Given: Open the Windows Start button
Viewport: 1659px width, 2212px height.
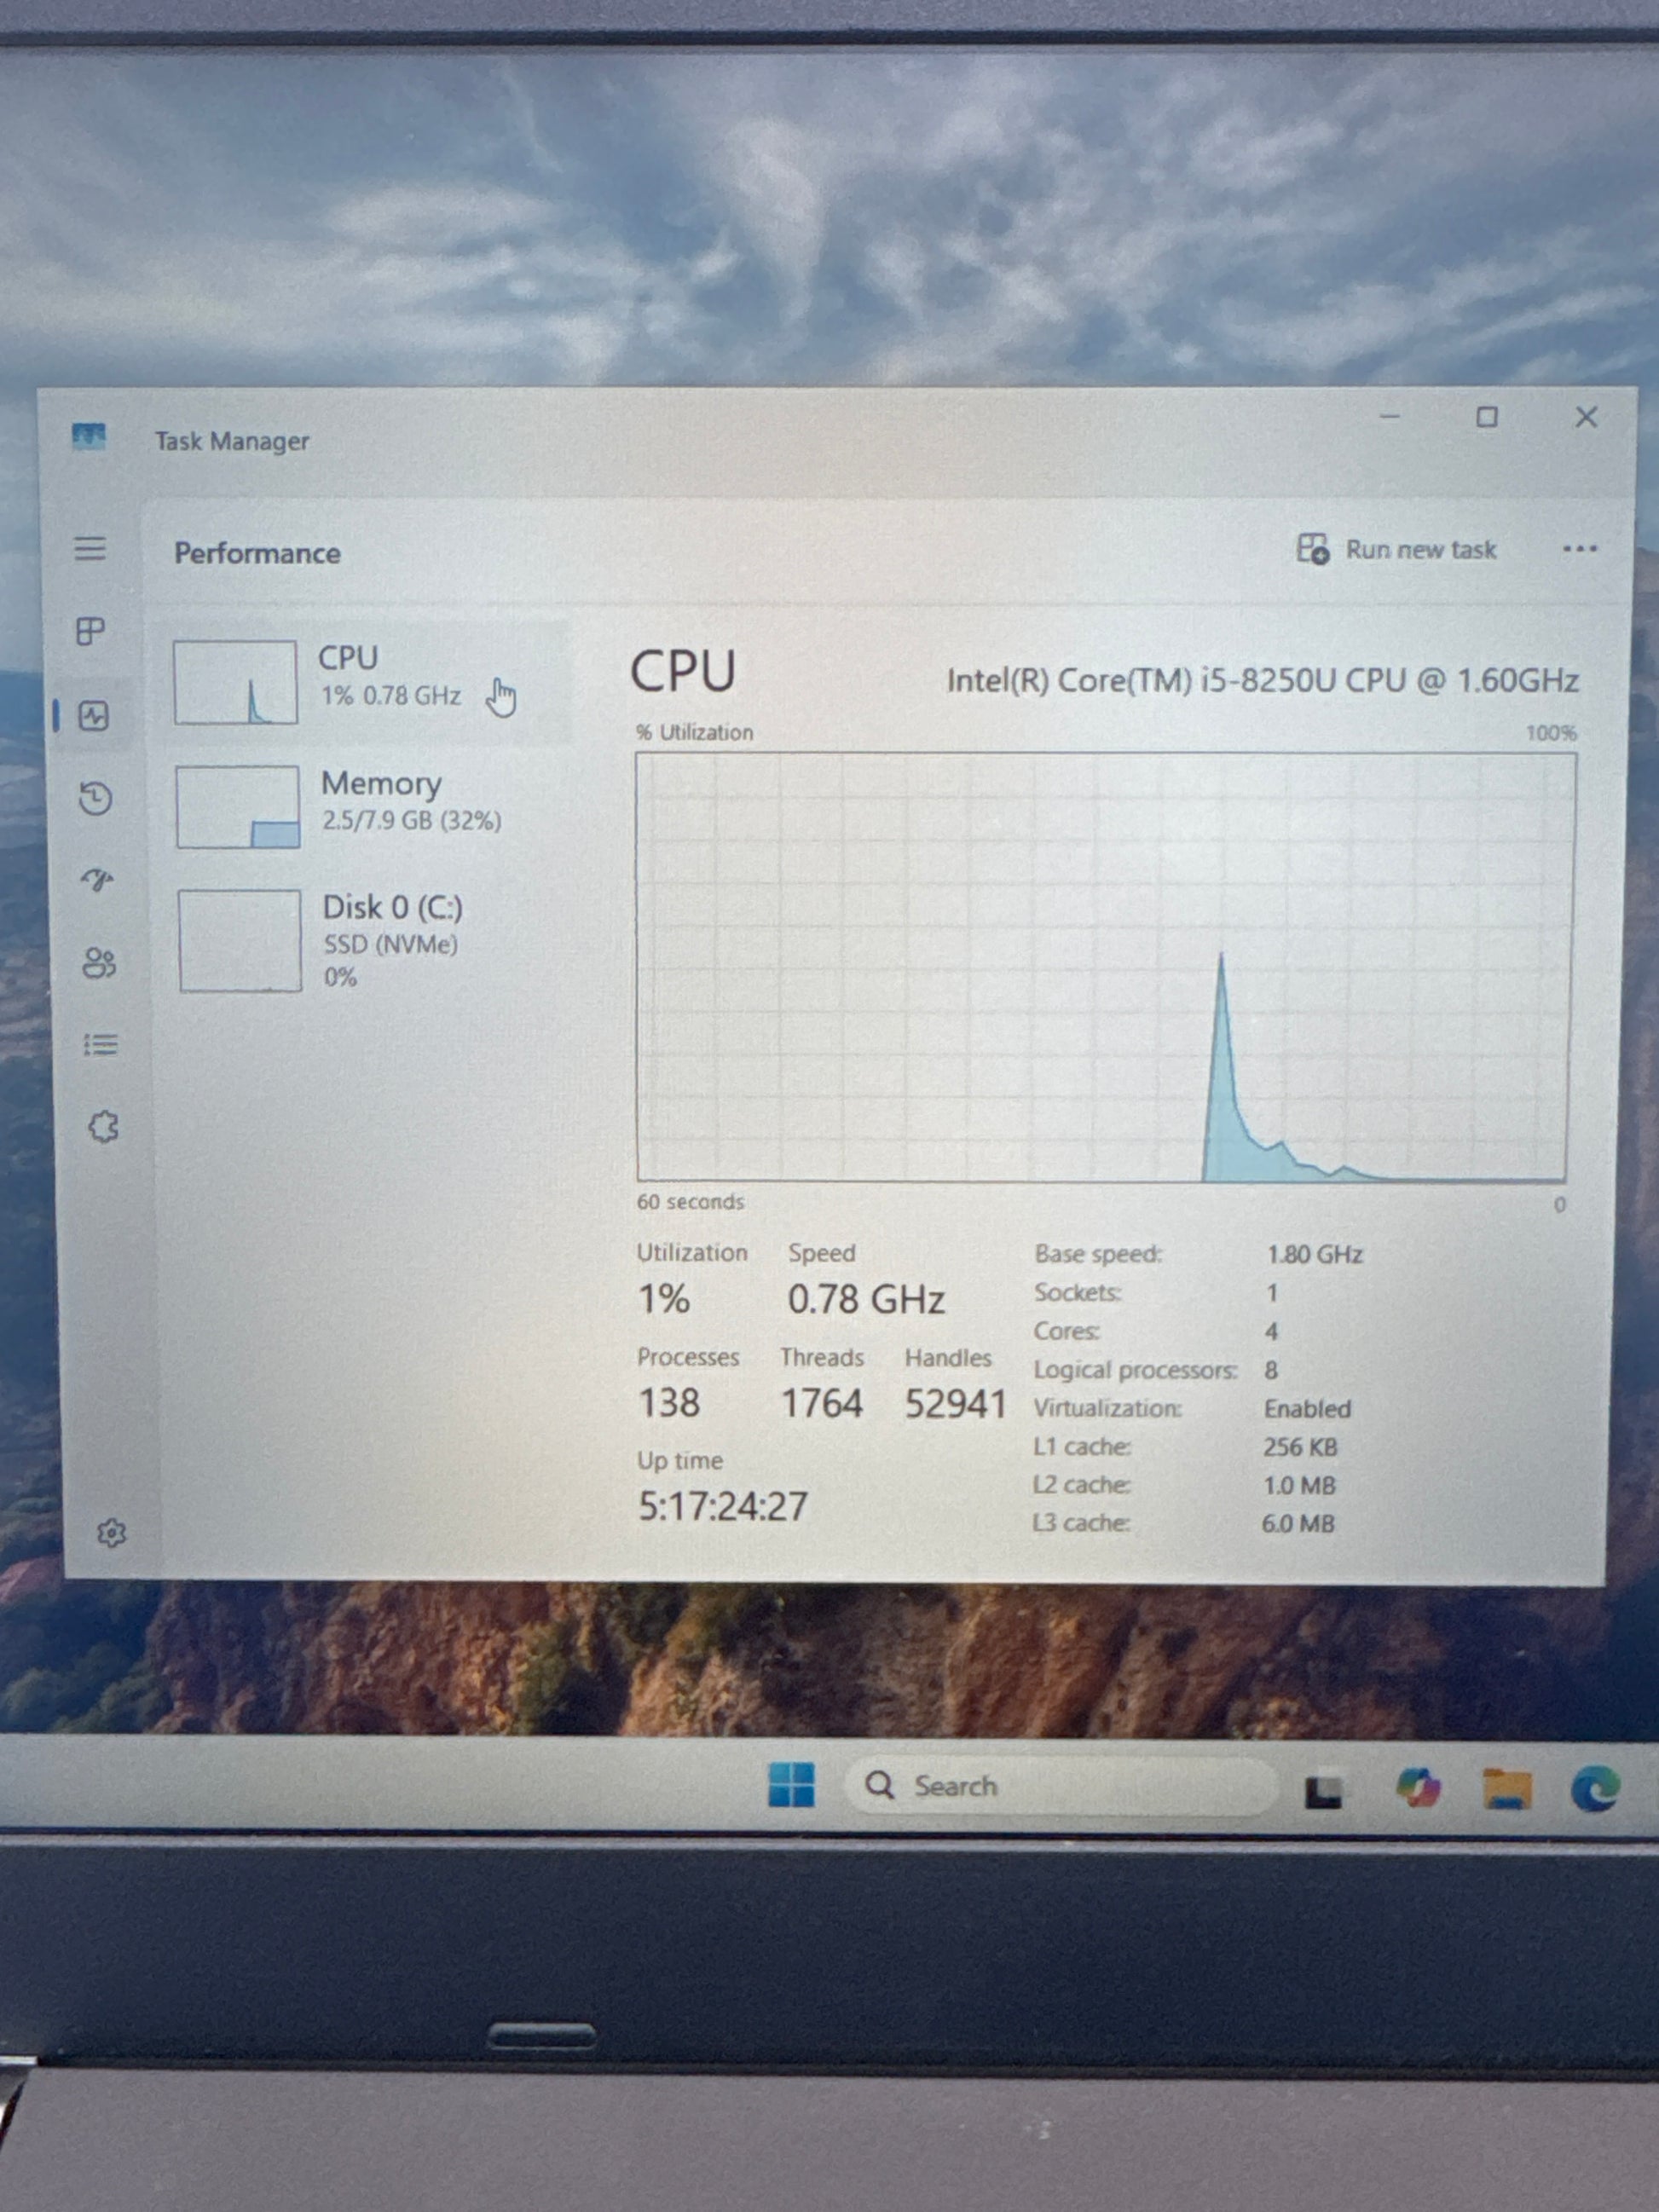Looking at the screenshot, I should (x=791, y=1785).
